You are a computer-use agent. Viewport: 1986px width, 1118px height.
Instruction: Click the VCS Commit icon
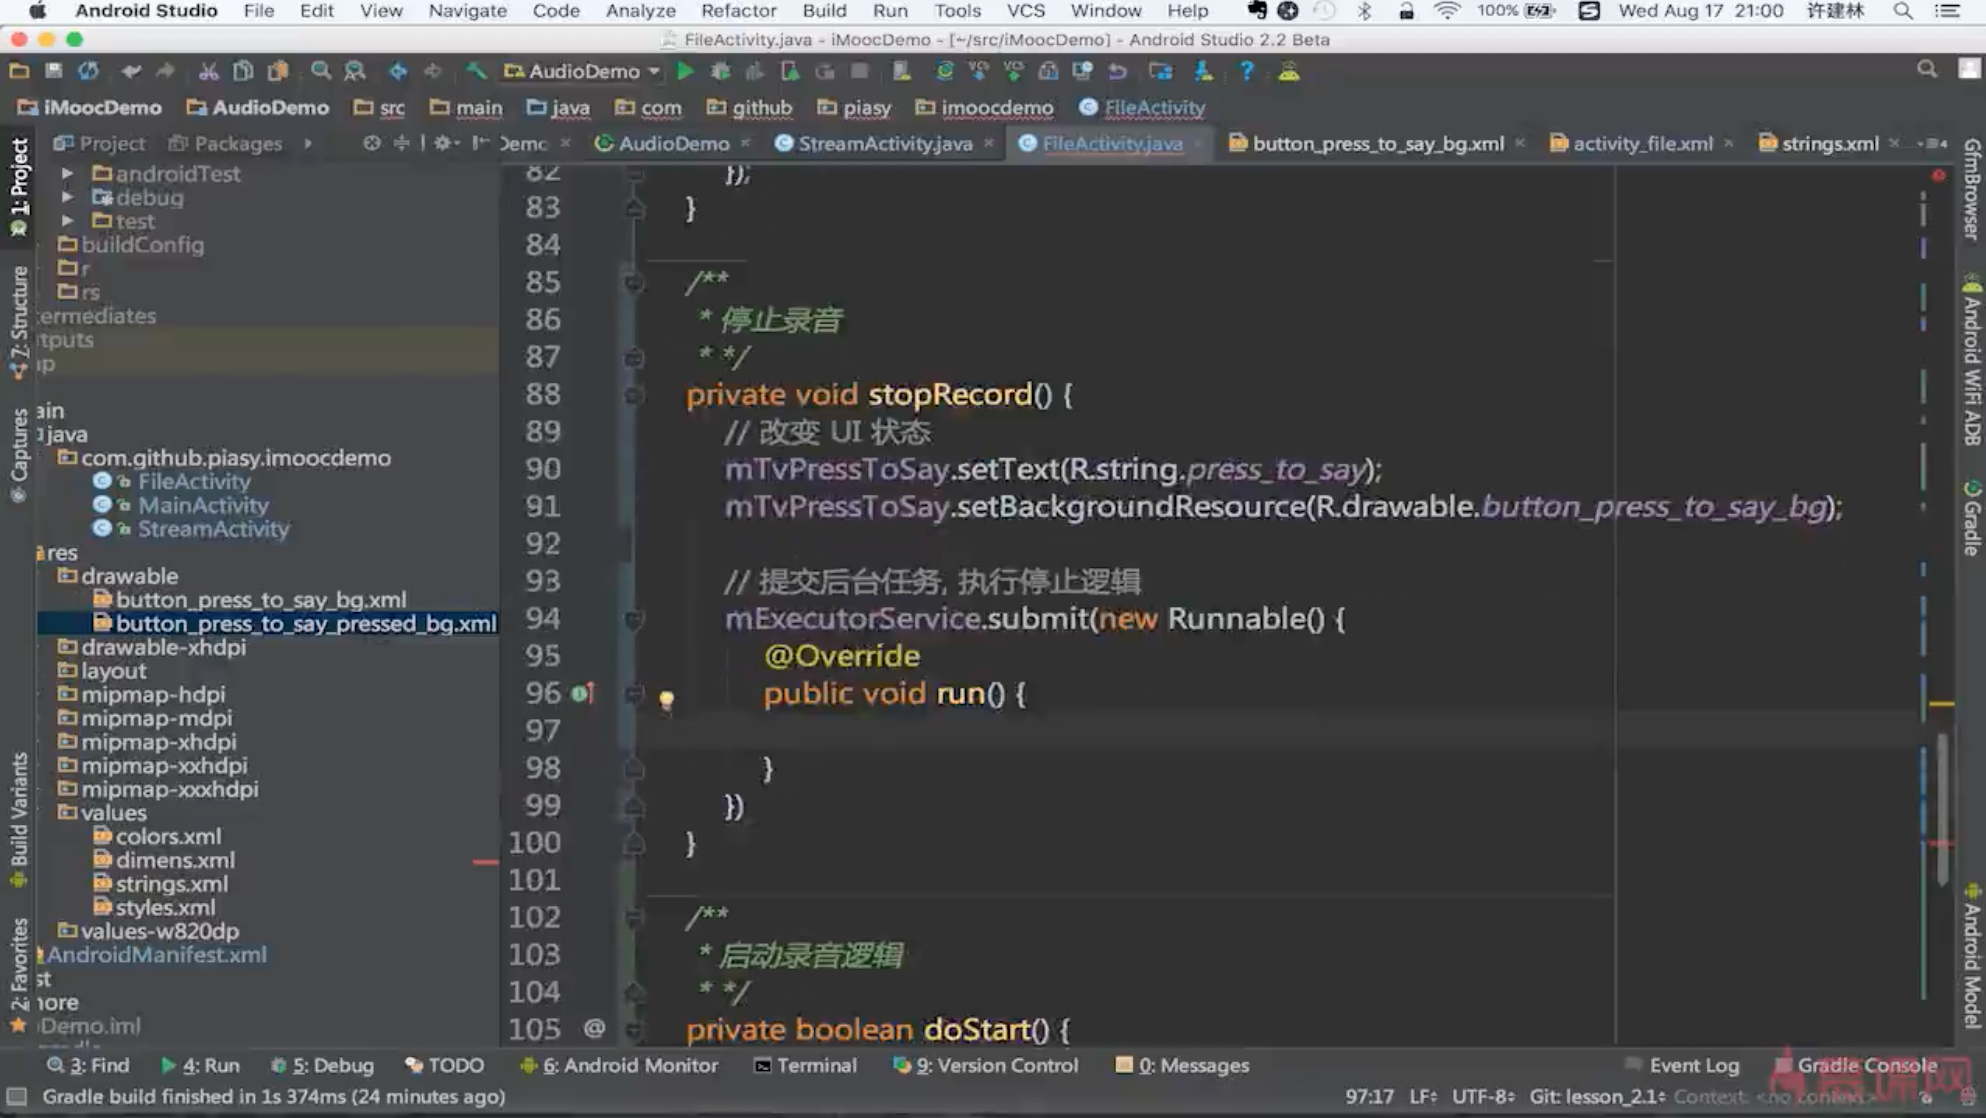click(1014, 71)
